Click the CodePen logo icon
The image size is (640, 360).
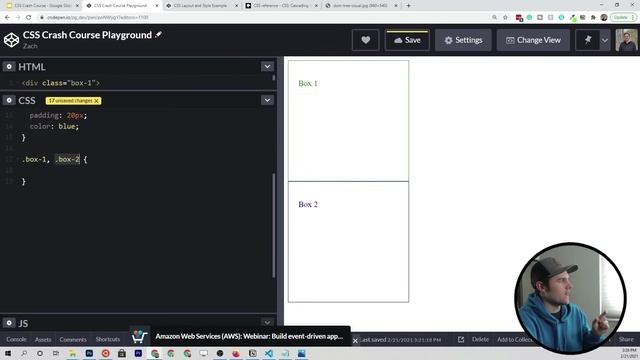(11, 40)
